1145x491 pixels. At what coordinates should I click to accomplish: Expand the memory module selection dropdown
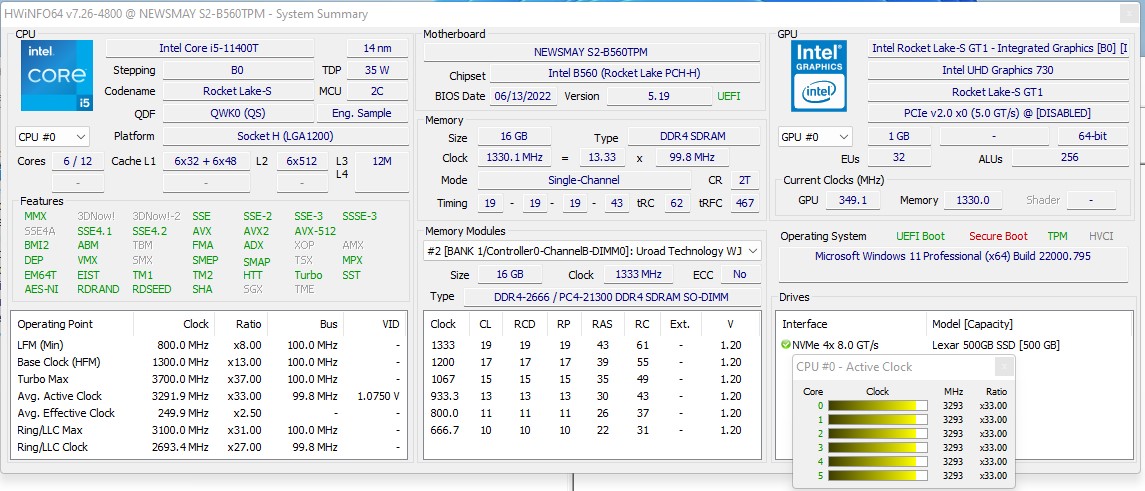click(592, 251)
